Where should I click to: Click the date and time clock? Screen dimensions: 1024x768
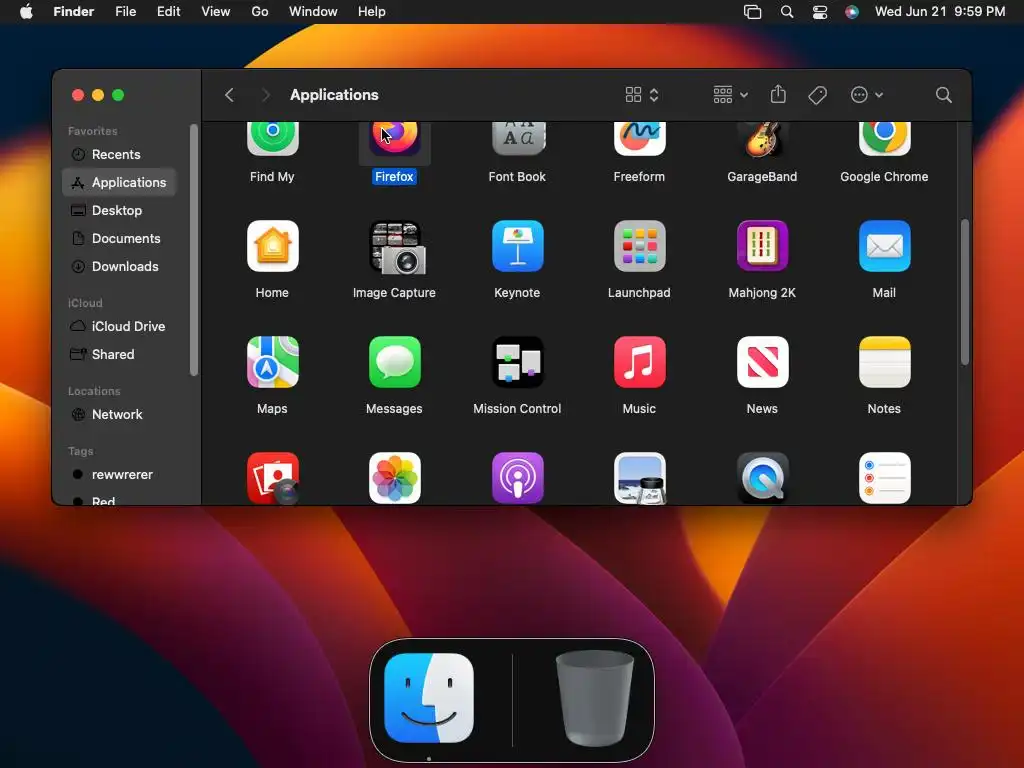[940, 12]
